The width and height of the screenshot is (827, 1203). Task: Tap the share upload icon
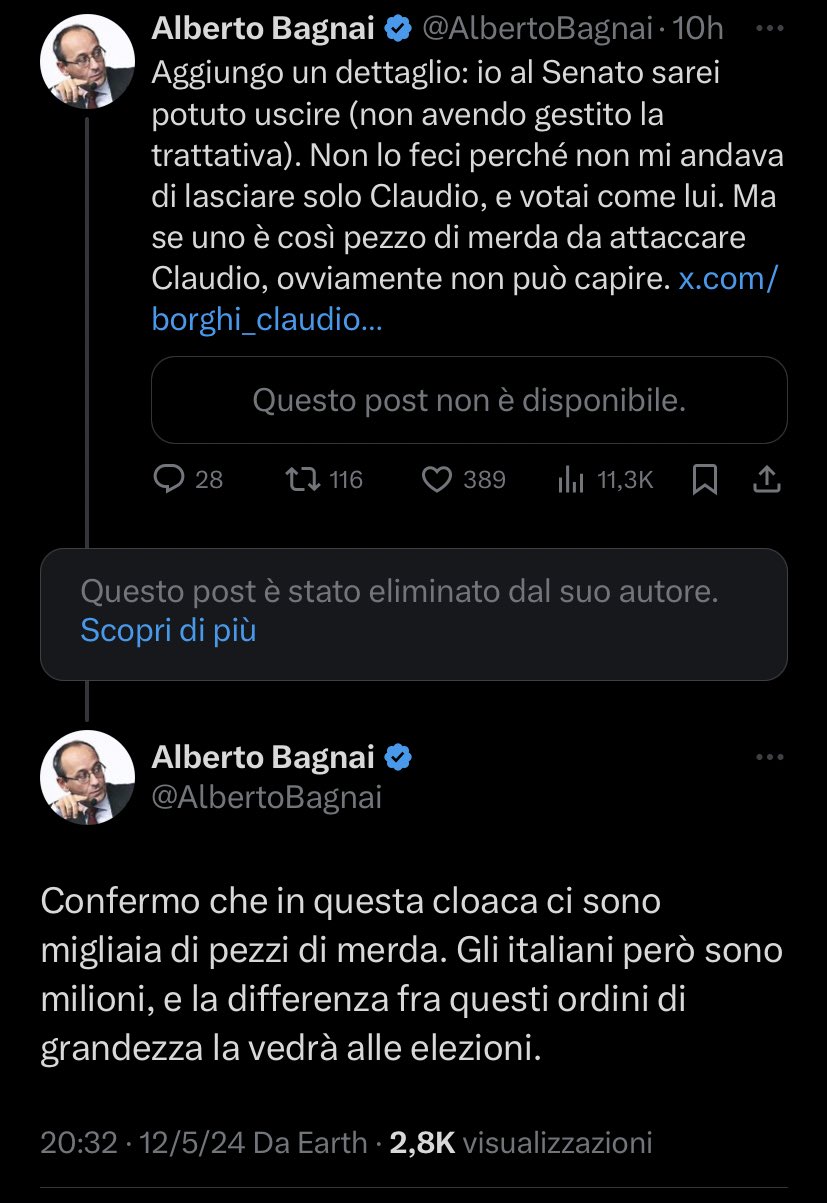765,480
